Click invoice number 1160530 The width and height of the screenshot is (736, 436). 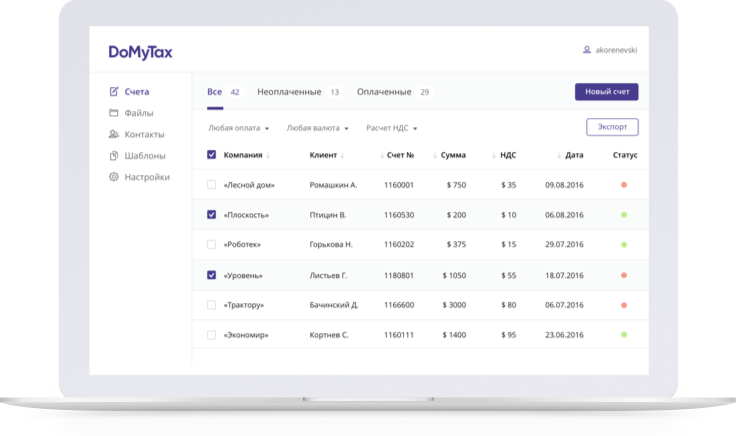click(399, 215)
